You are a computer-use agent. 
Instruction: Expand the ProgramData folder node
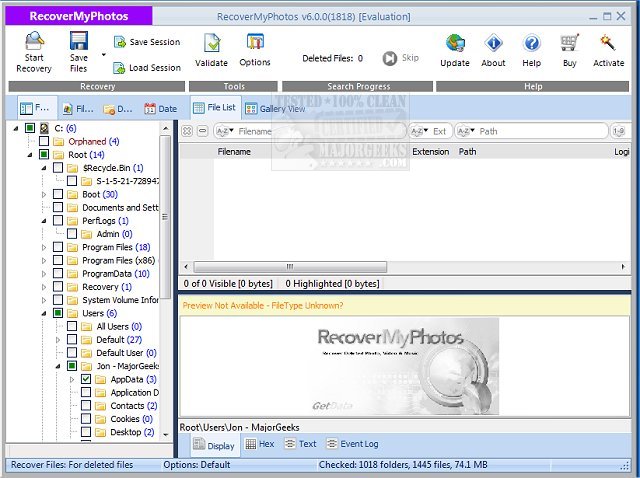[x=44, y=273]
